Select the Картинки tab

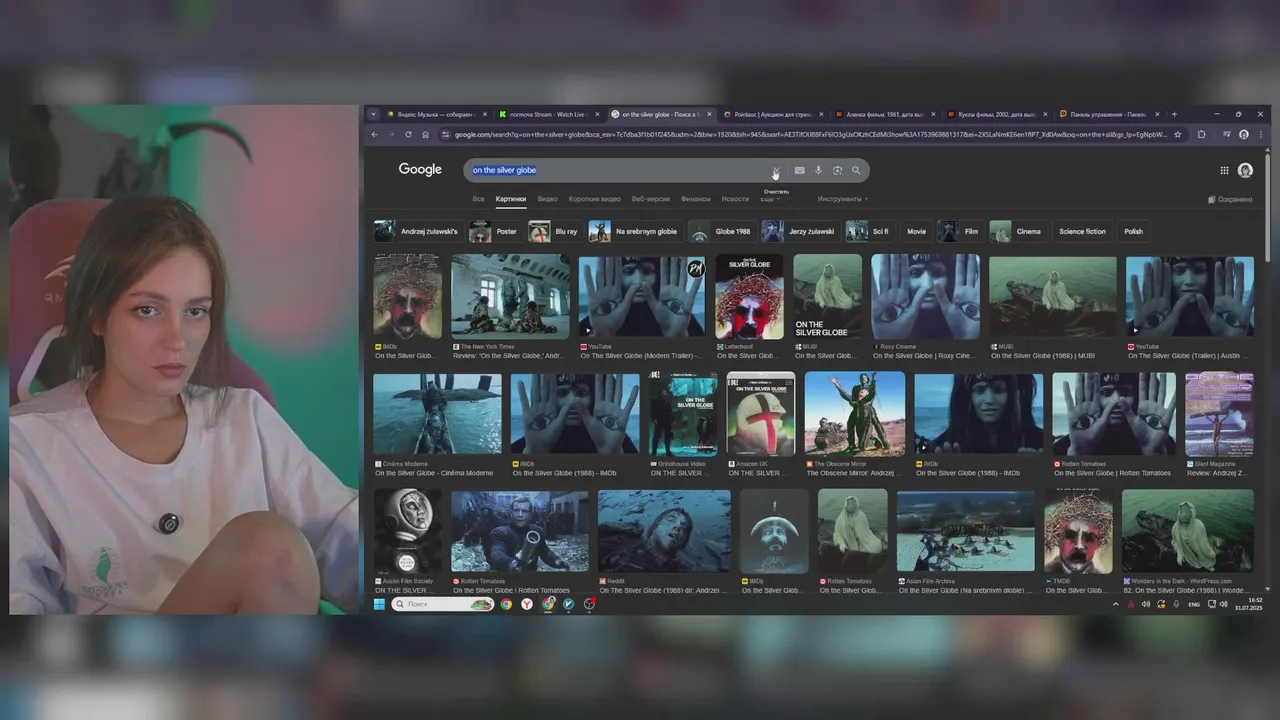(x=510, y=199)
